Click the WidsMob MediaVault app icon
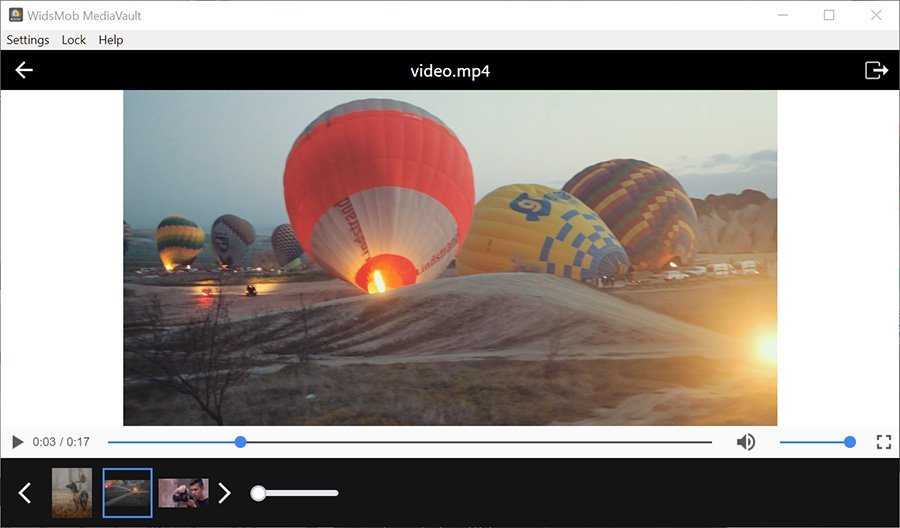 coord(16,15)
